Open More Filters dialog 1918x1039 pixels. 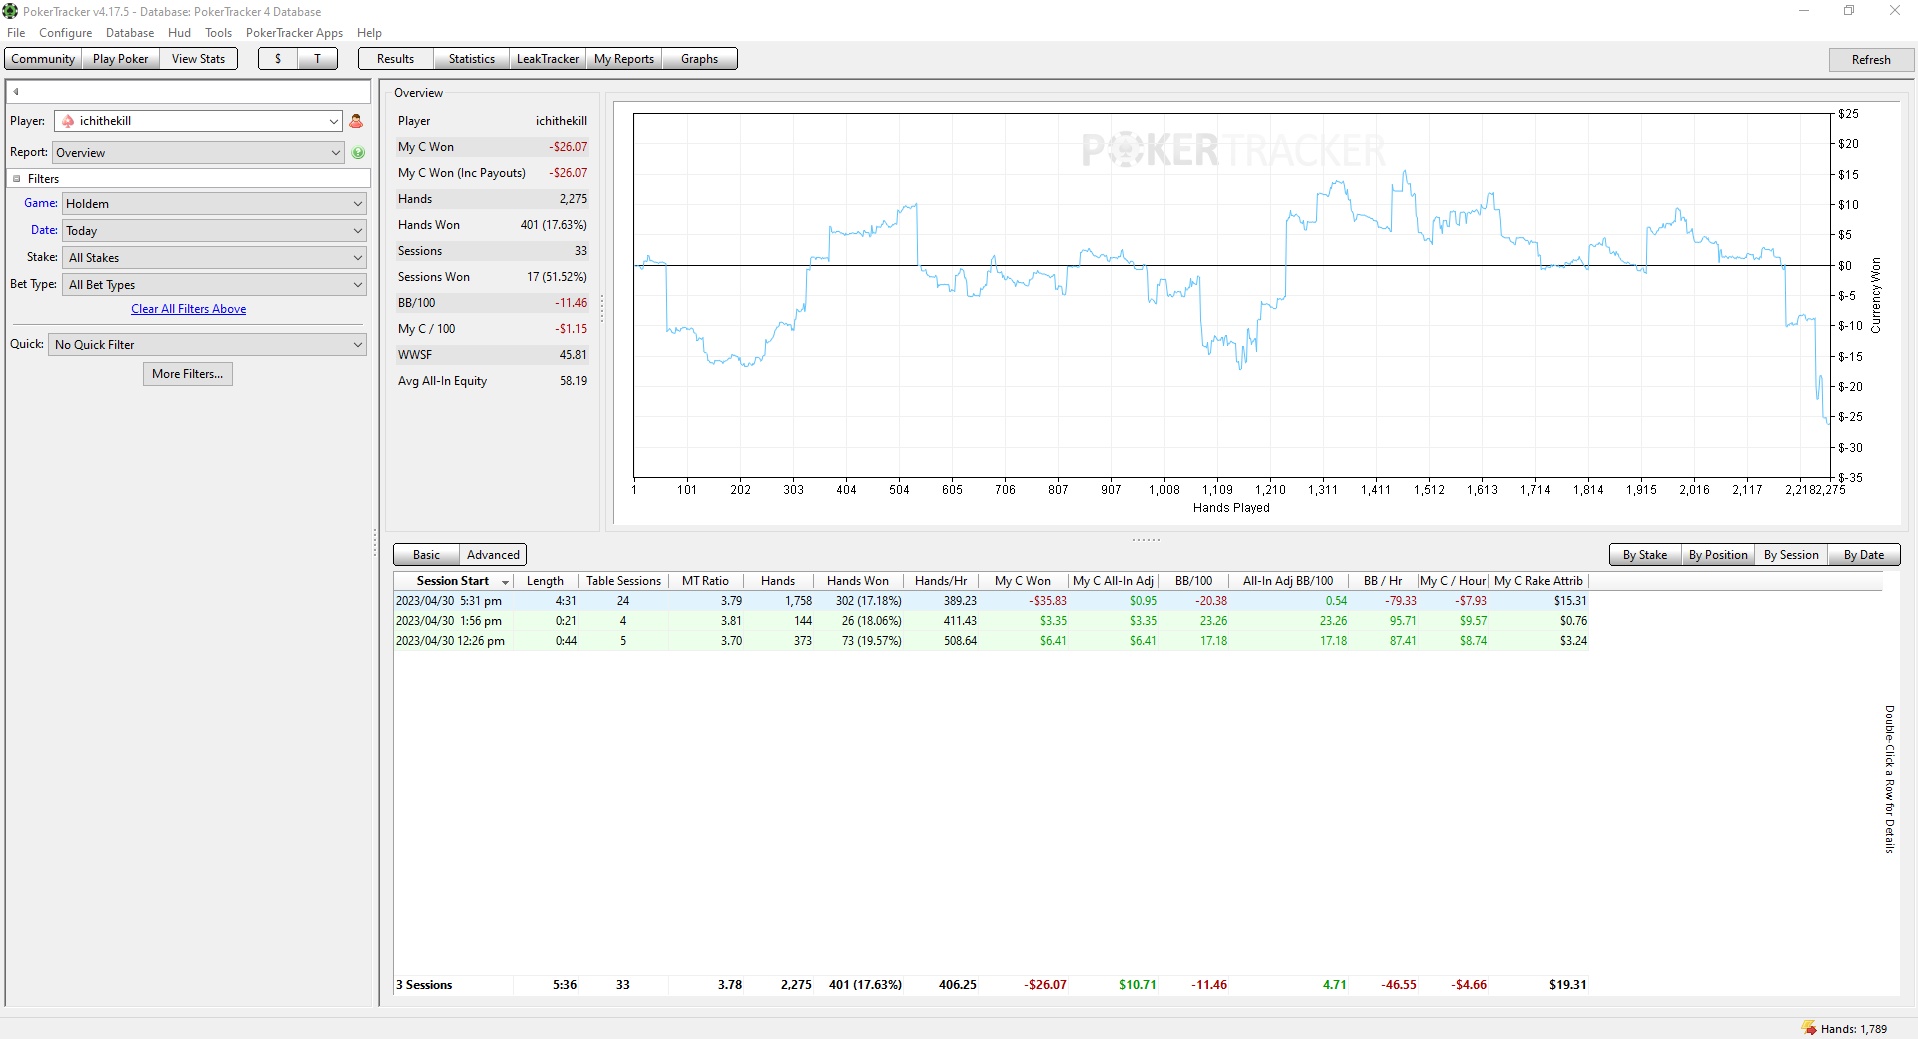187,374
